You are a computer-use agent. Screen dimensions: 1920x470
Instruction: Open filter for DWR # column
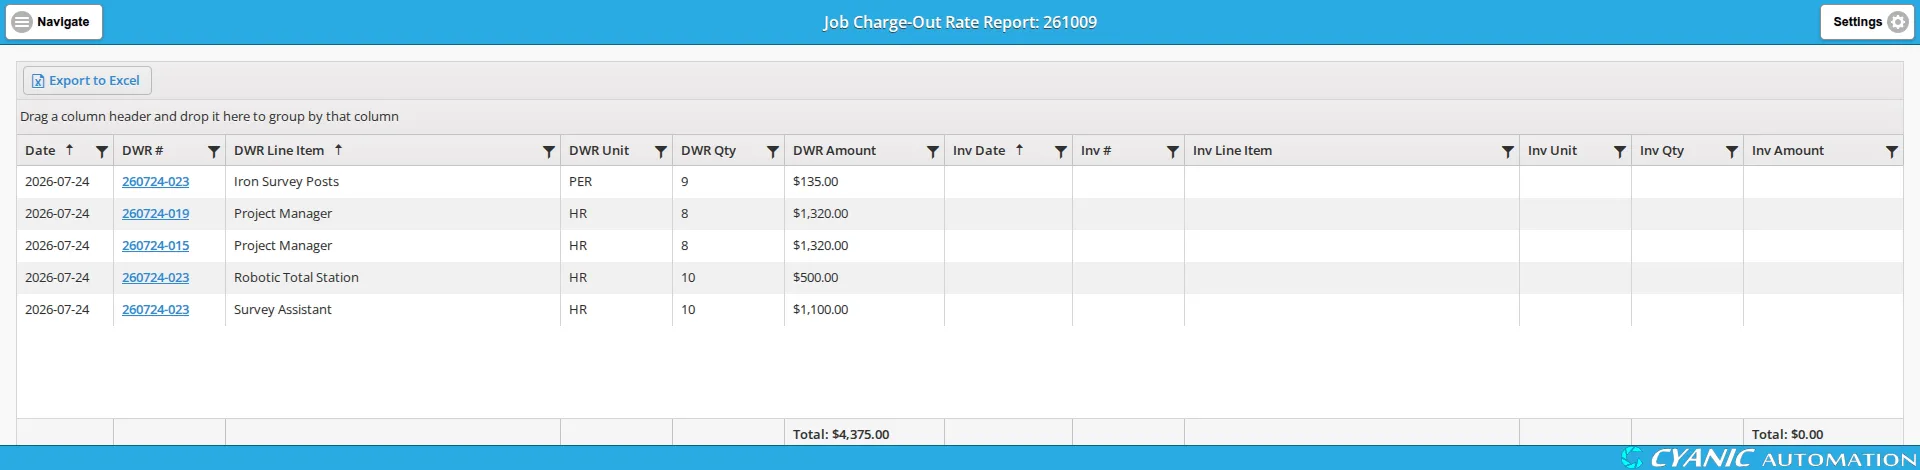pyautogui.click(x=214, y=151)
